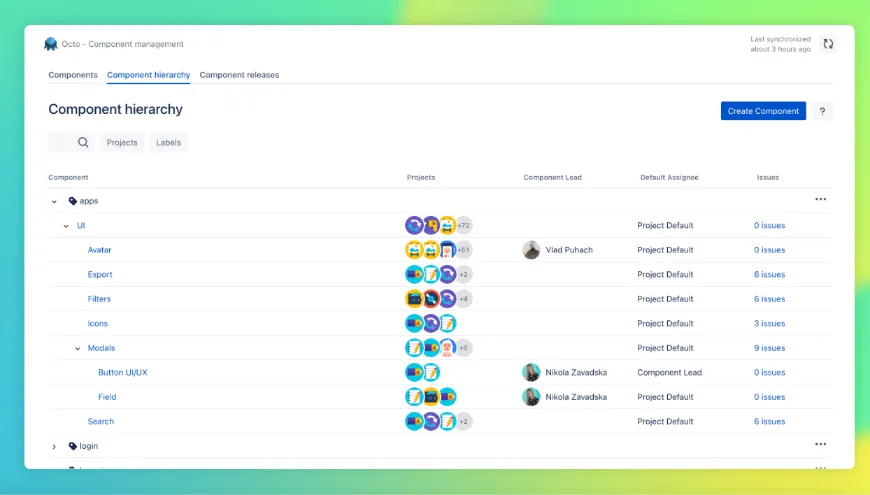Switch to the Components tab
This screenshot has width=870, height=495.
73,75
